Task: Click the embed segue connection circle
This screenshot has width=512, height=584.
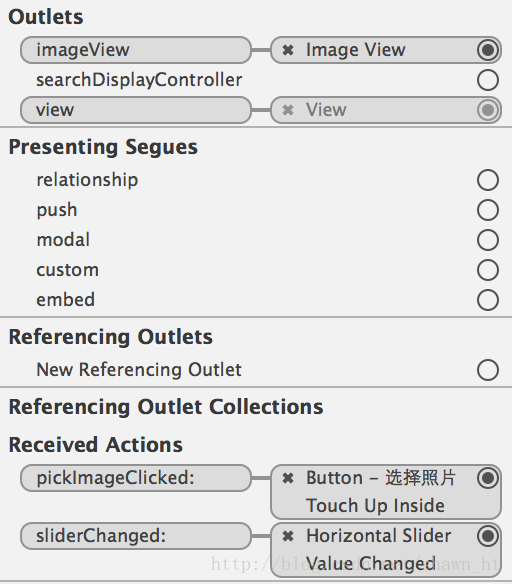Action: (x=488, y=300)
